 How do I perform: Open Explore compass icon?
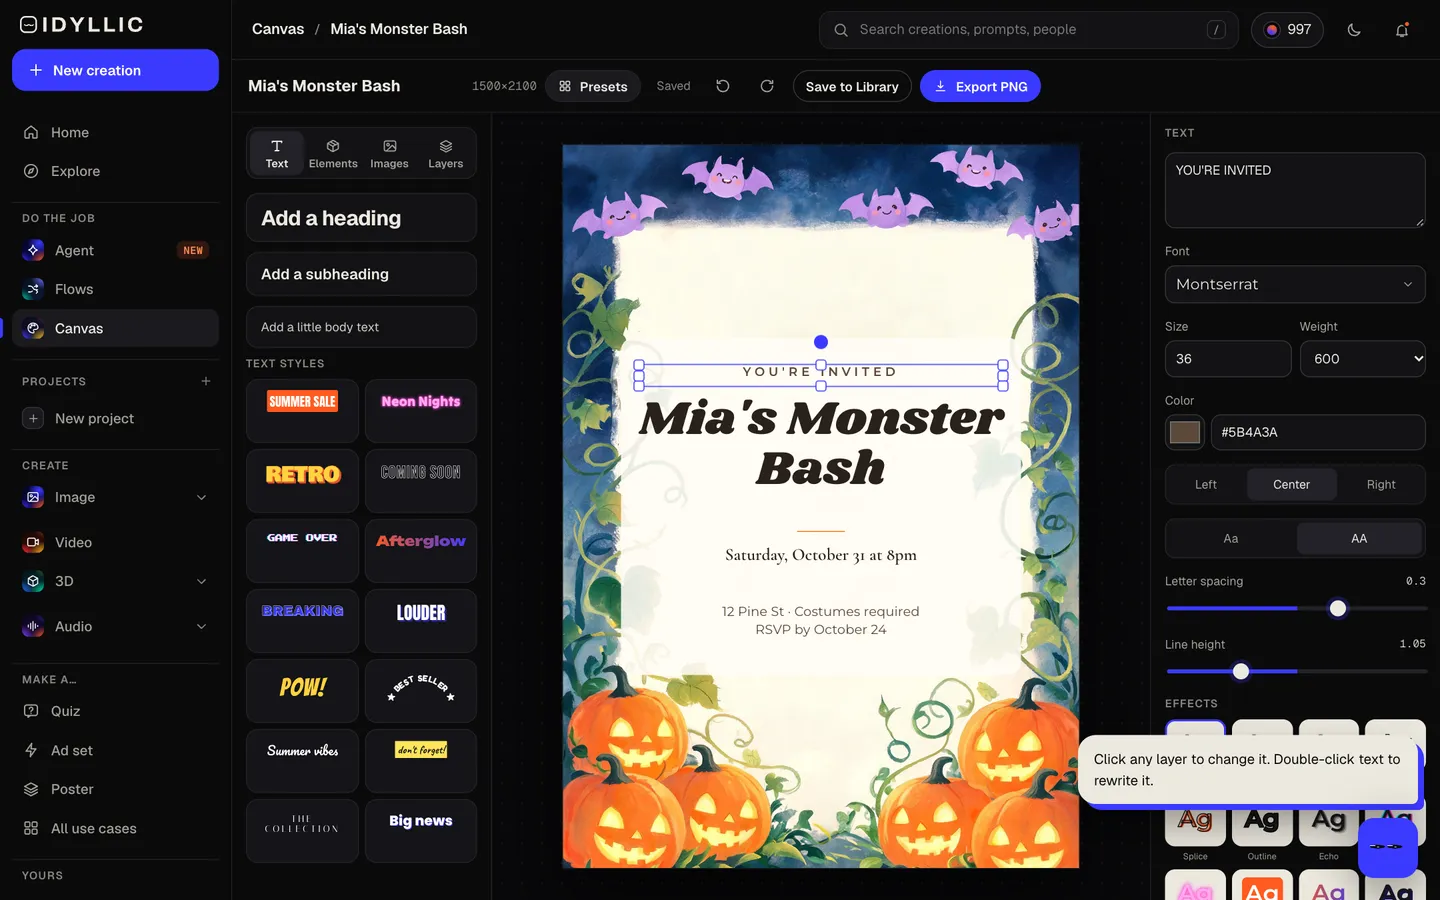click(31, 171)
